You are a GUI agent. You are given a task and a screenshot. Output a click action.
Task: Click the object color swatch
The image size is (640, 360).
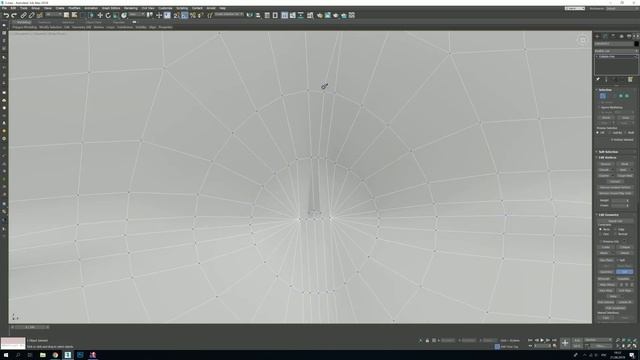coord(636,44)
